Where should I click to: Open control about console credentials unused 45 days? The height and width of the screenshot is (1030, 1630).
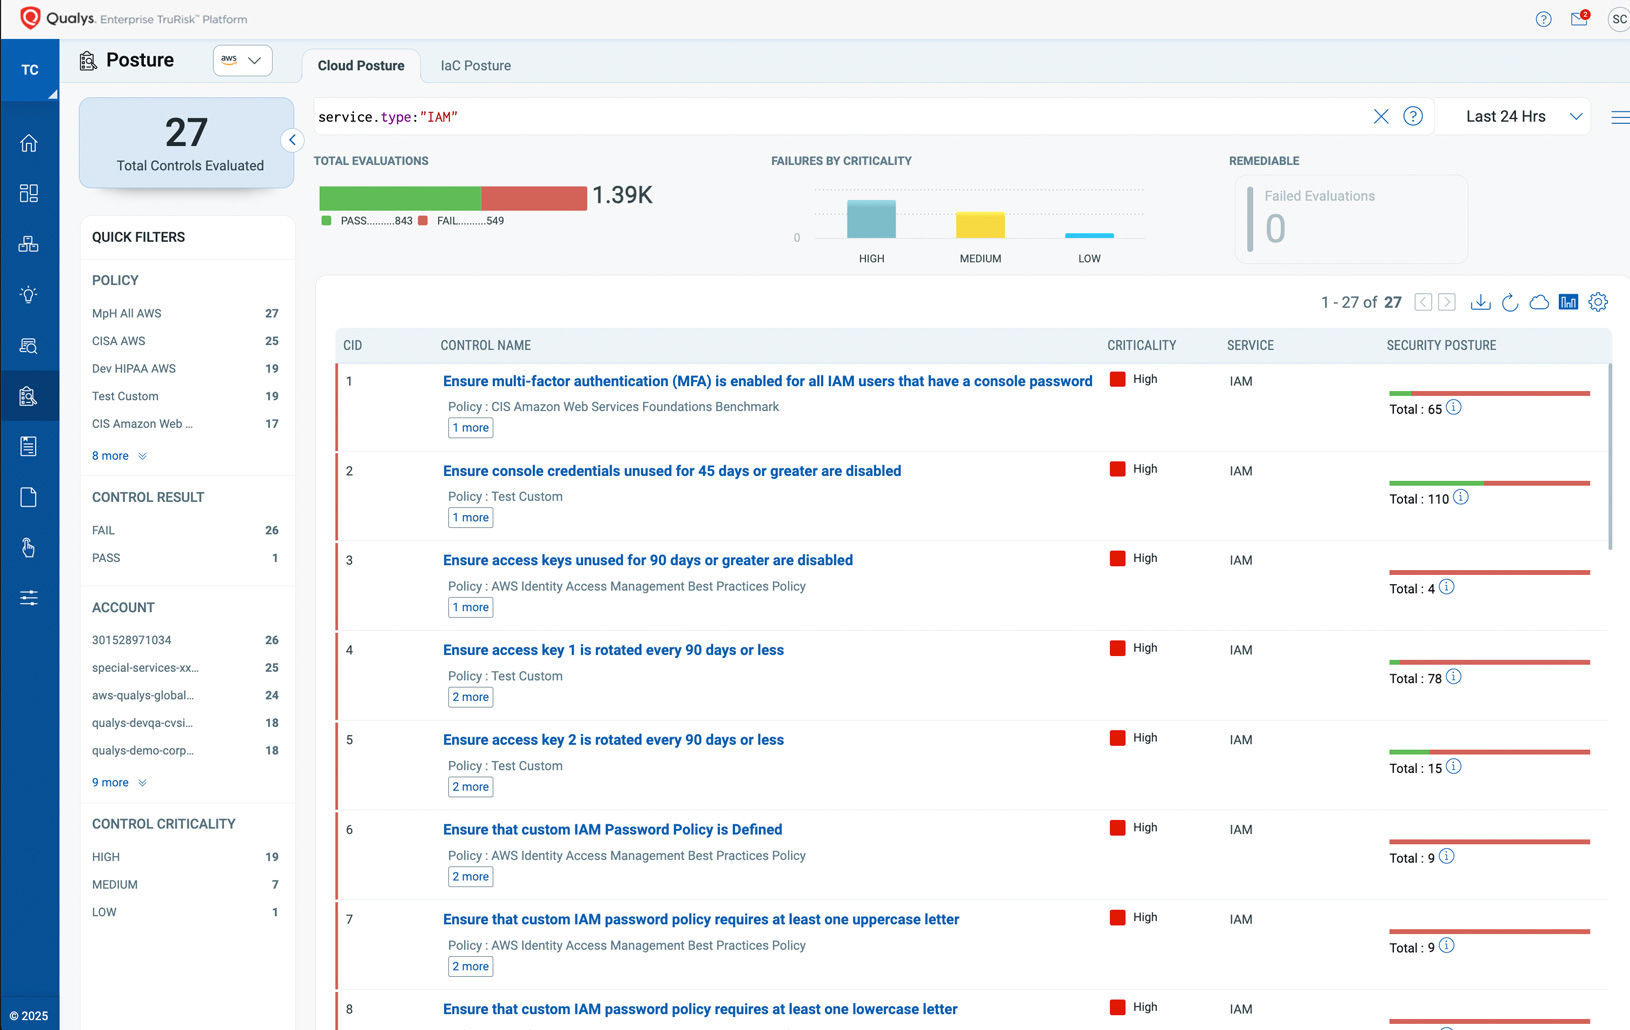(x=672, y=471)
